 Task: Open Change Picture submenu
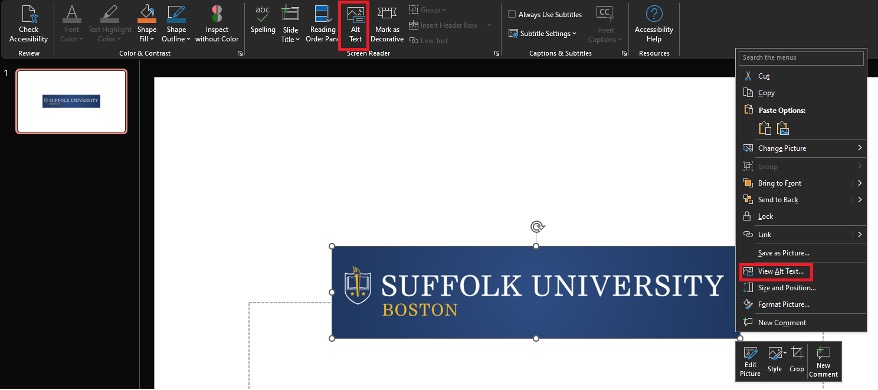click(802, 148)
